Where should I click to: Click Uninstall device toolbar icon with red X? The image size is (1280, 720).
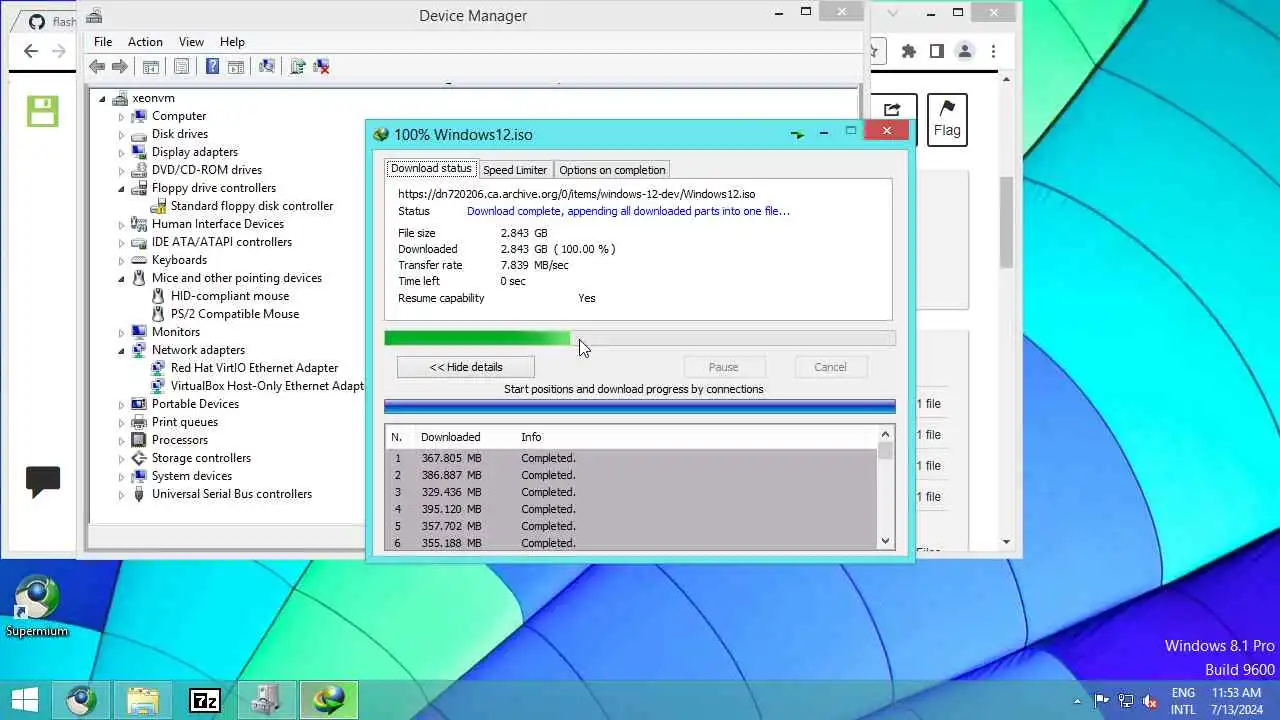tap(321, 67)
